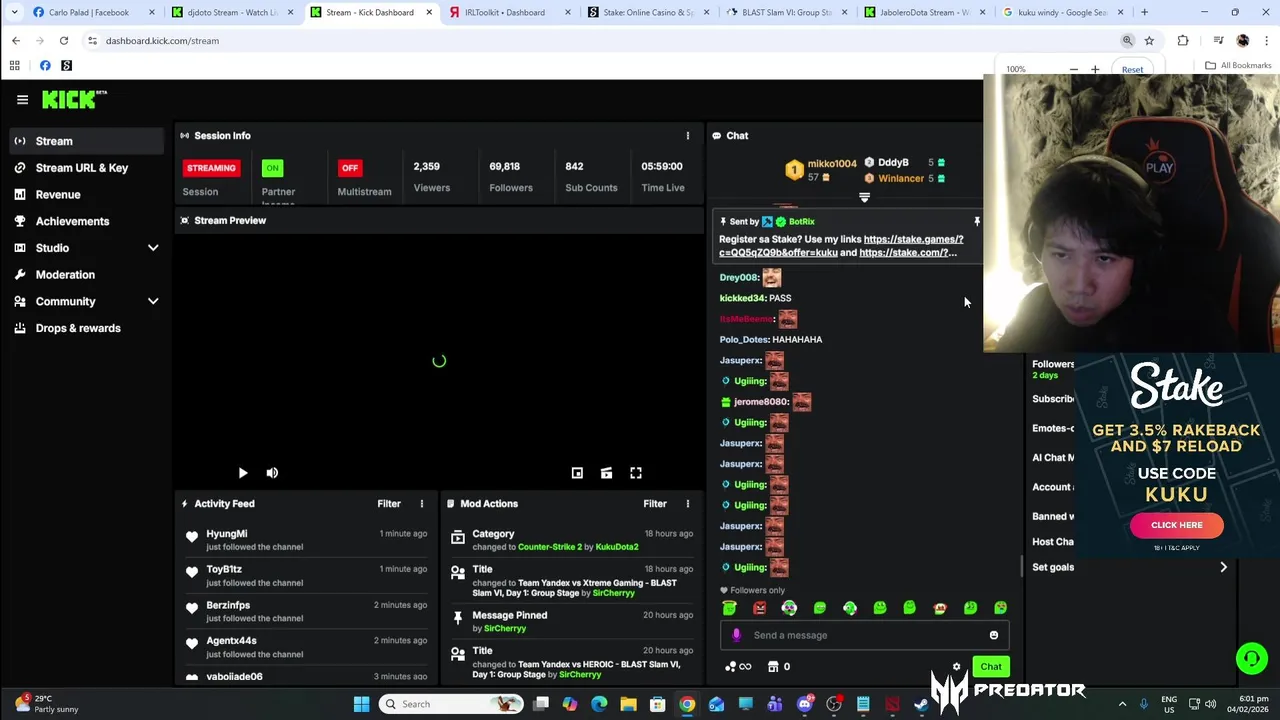Open chat settings gear
The image size is (1280, 720).
click(x=956, y=667)
